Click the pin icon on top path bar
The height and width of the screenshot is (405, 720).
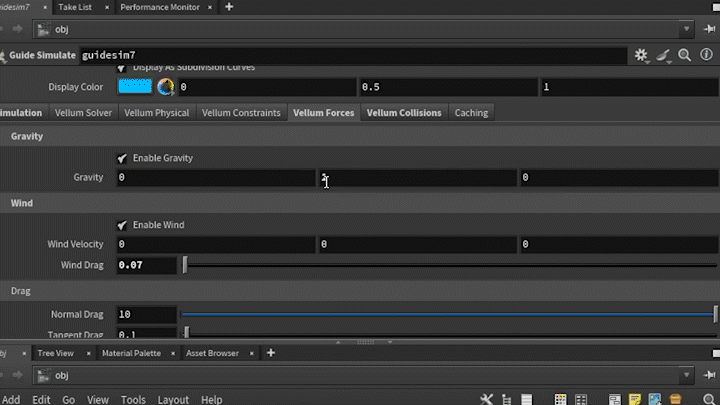tap(708, 29)
